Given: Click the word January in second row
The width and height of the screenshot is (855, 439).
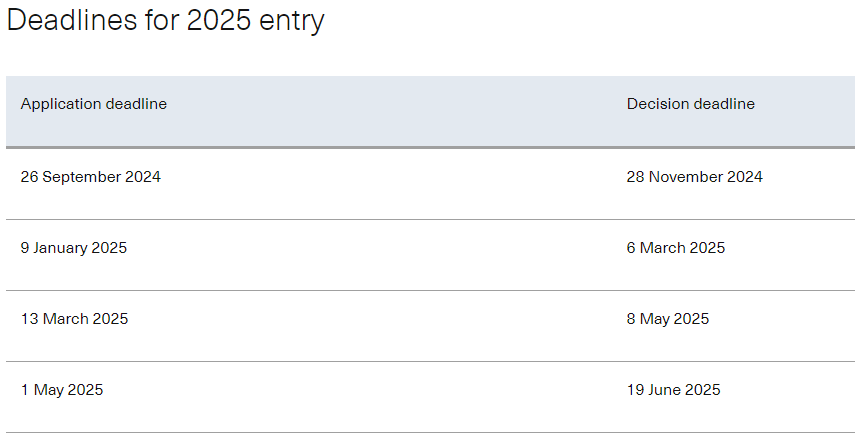Looking at the screenshot, I should click(x=60, y=248).
